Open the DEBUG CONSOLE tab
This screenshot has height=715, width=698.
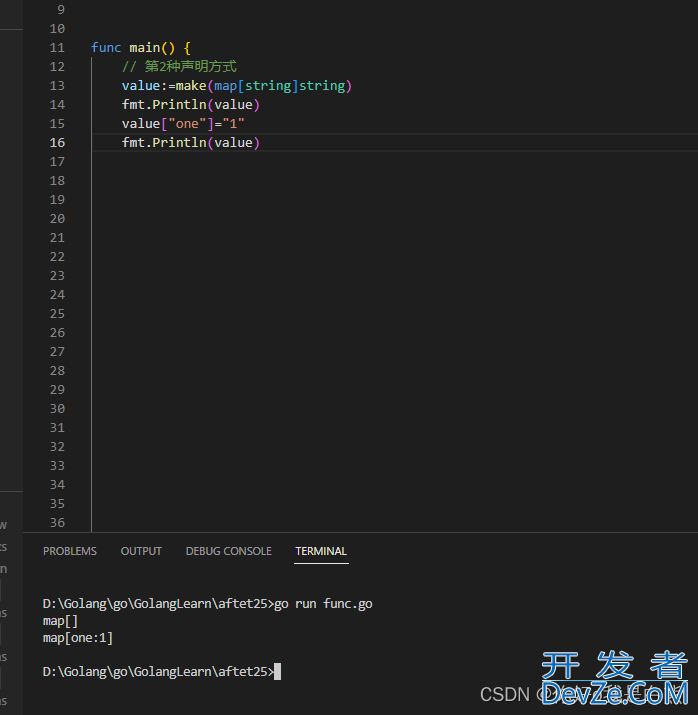click(x=228, y=551)
